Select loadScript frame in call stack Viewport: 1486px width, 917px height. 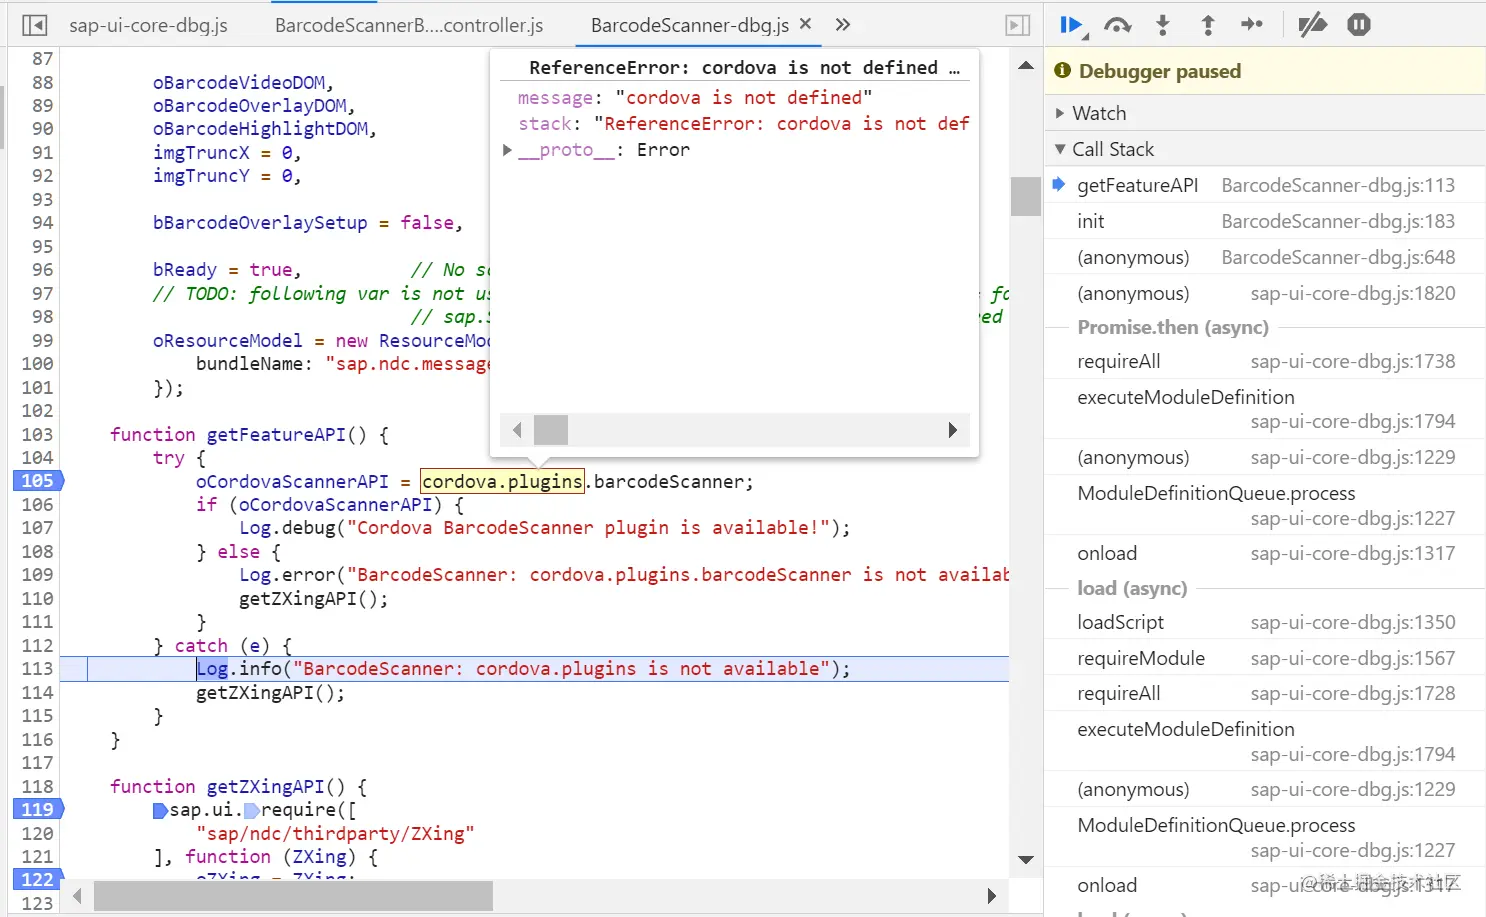(x=1265, y=622)
